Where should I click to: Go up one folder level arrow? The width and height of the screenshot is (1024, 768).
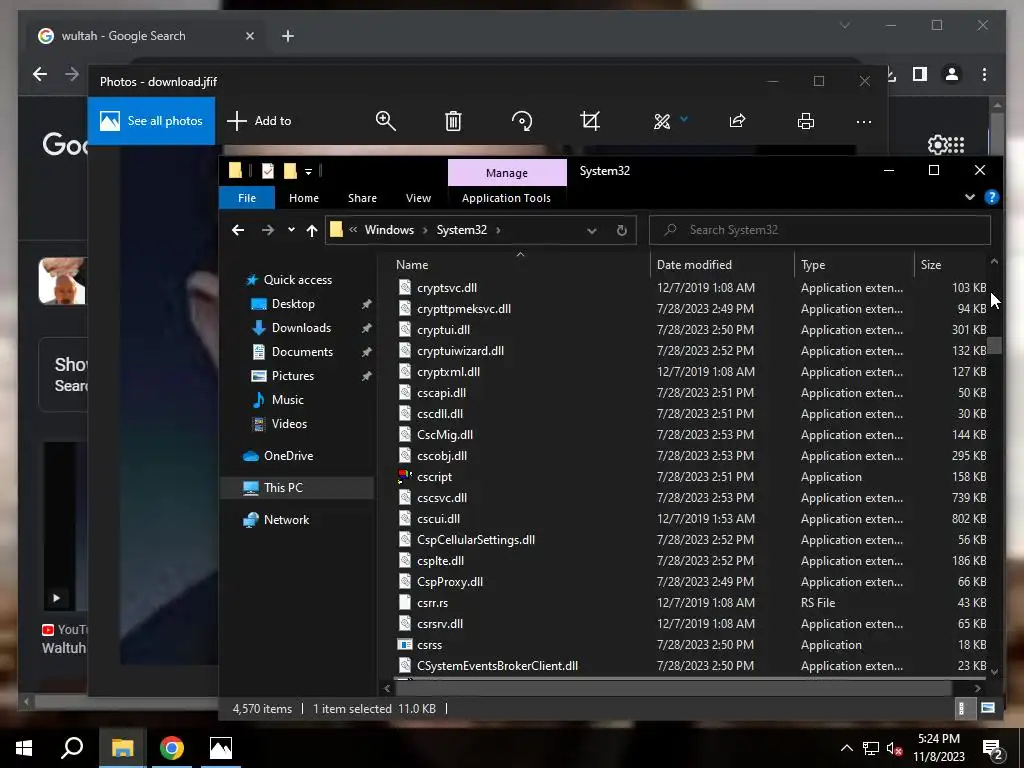tap(312, 230)
